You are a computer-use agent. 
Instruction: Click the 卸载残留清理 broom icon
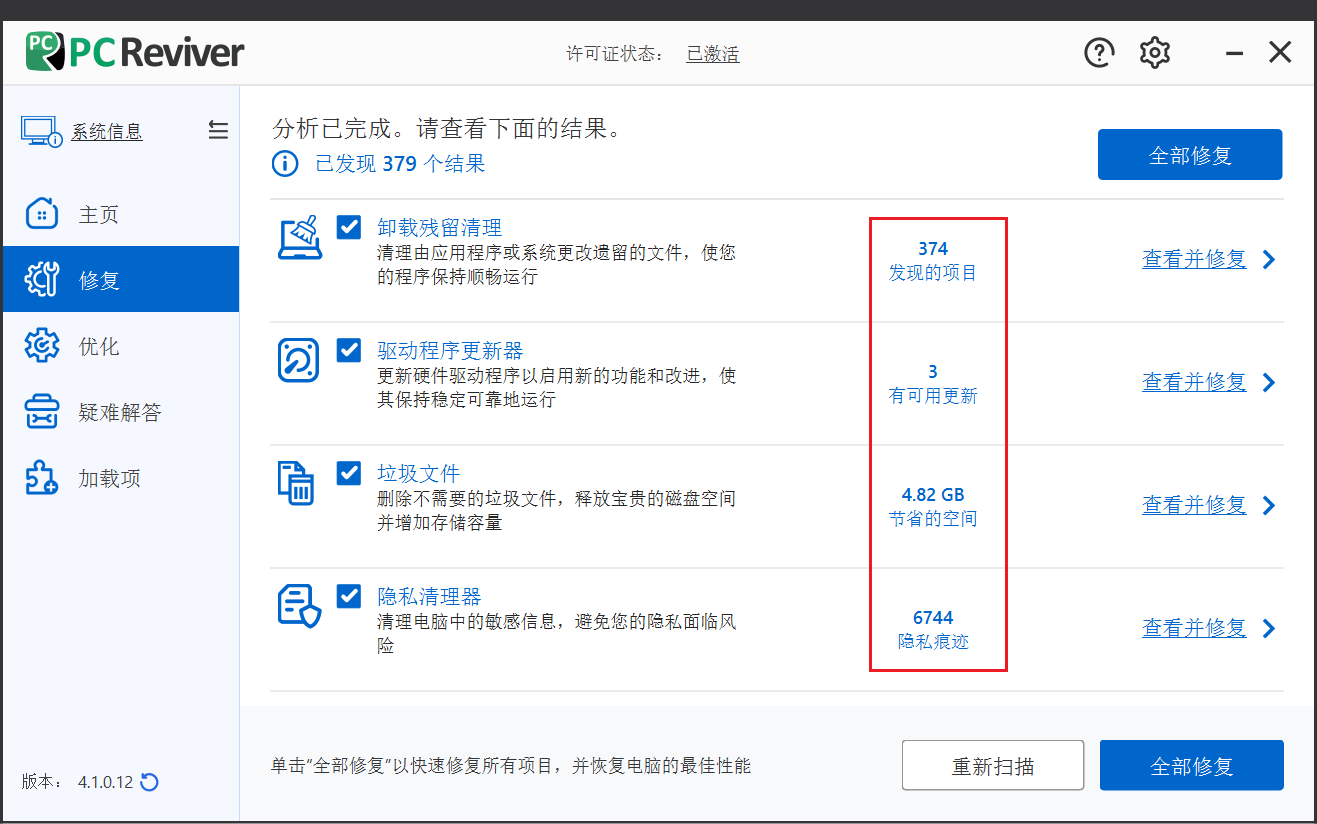click(x=299, y=238)
